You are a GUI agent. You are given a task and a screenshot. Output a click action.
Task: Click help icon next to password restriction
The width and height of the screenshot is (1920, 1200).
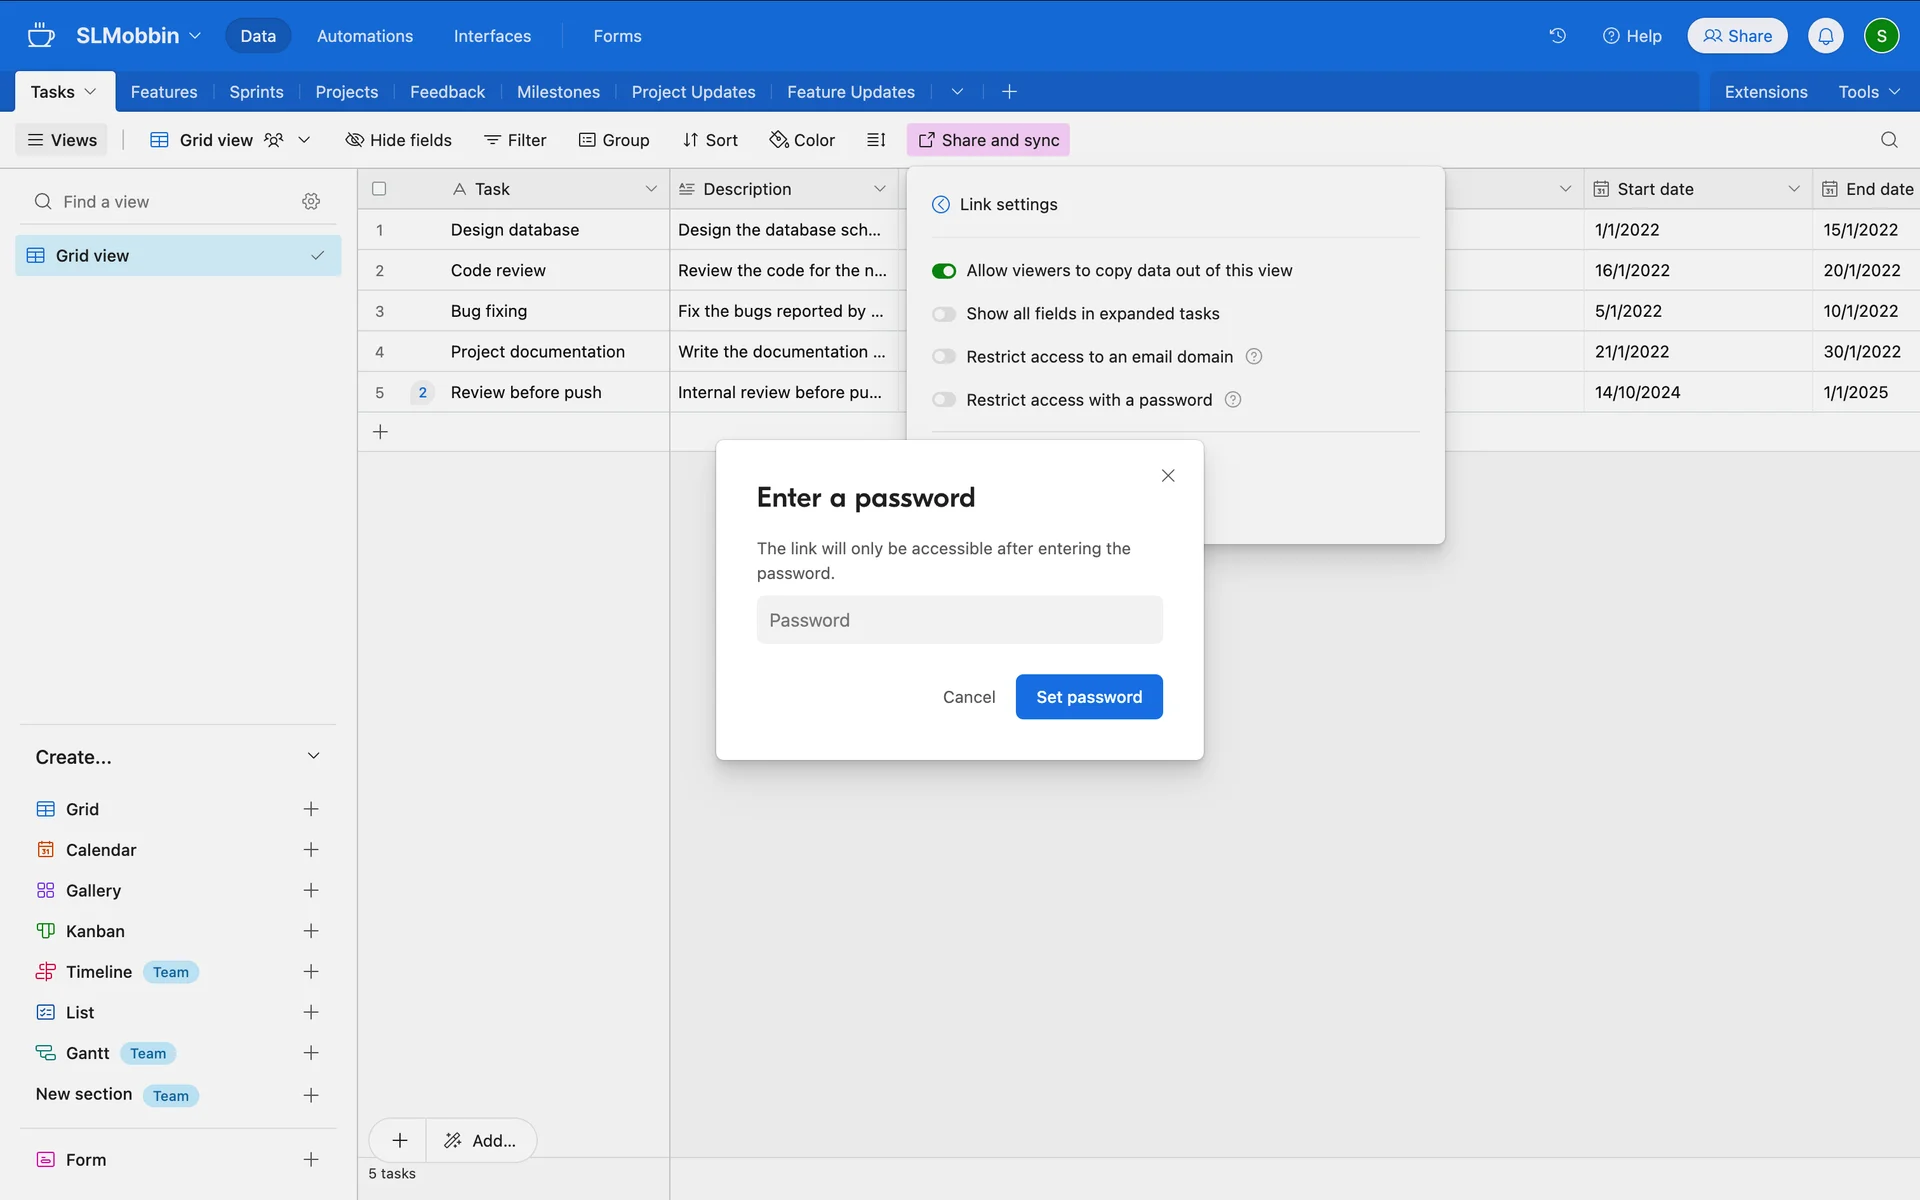[1233, 400]
